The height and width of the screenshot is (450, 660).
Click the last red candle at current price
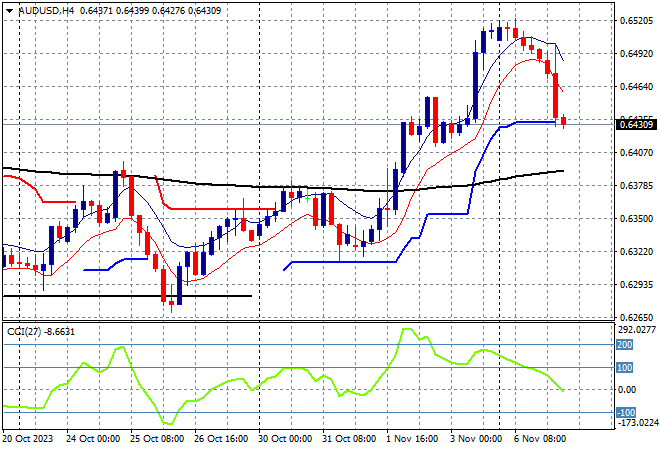pos(564,121)
